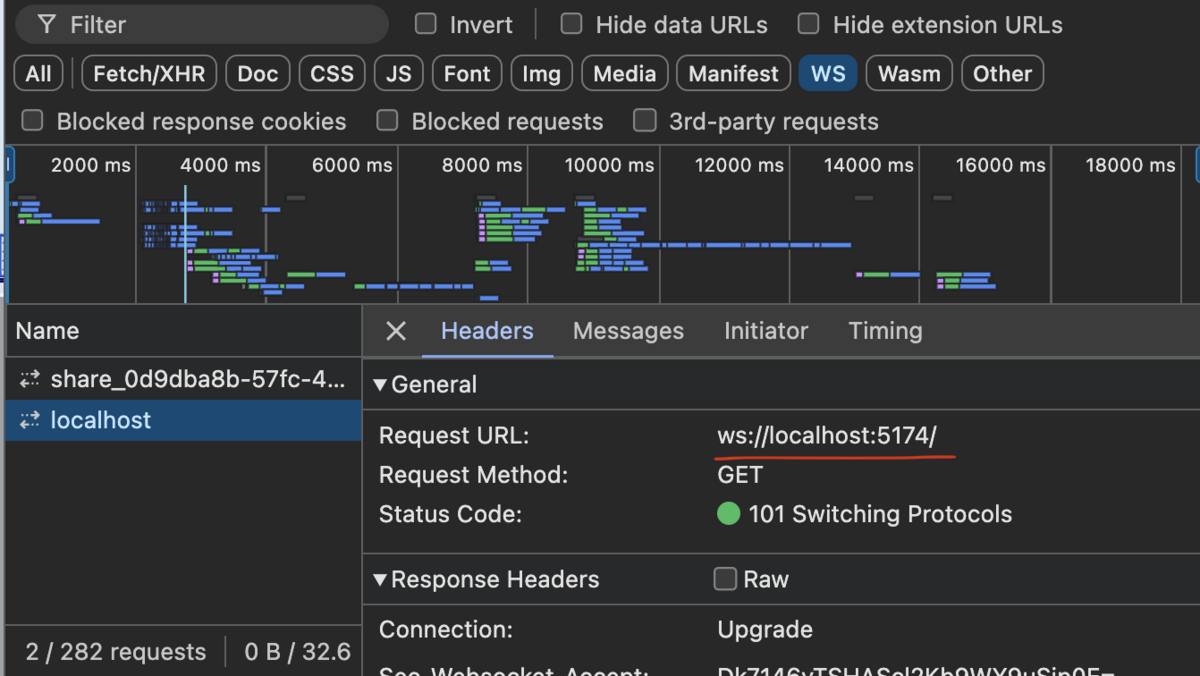
Task: Collapse the General section
Action: point(380,385)
